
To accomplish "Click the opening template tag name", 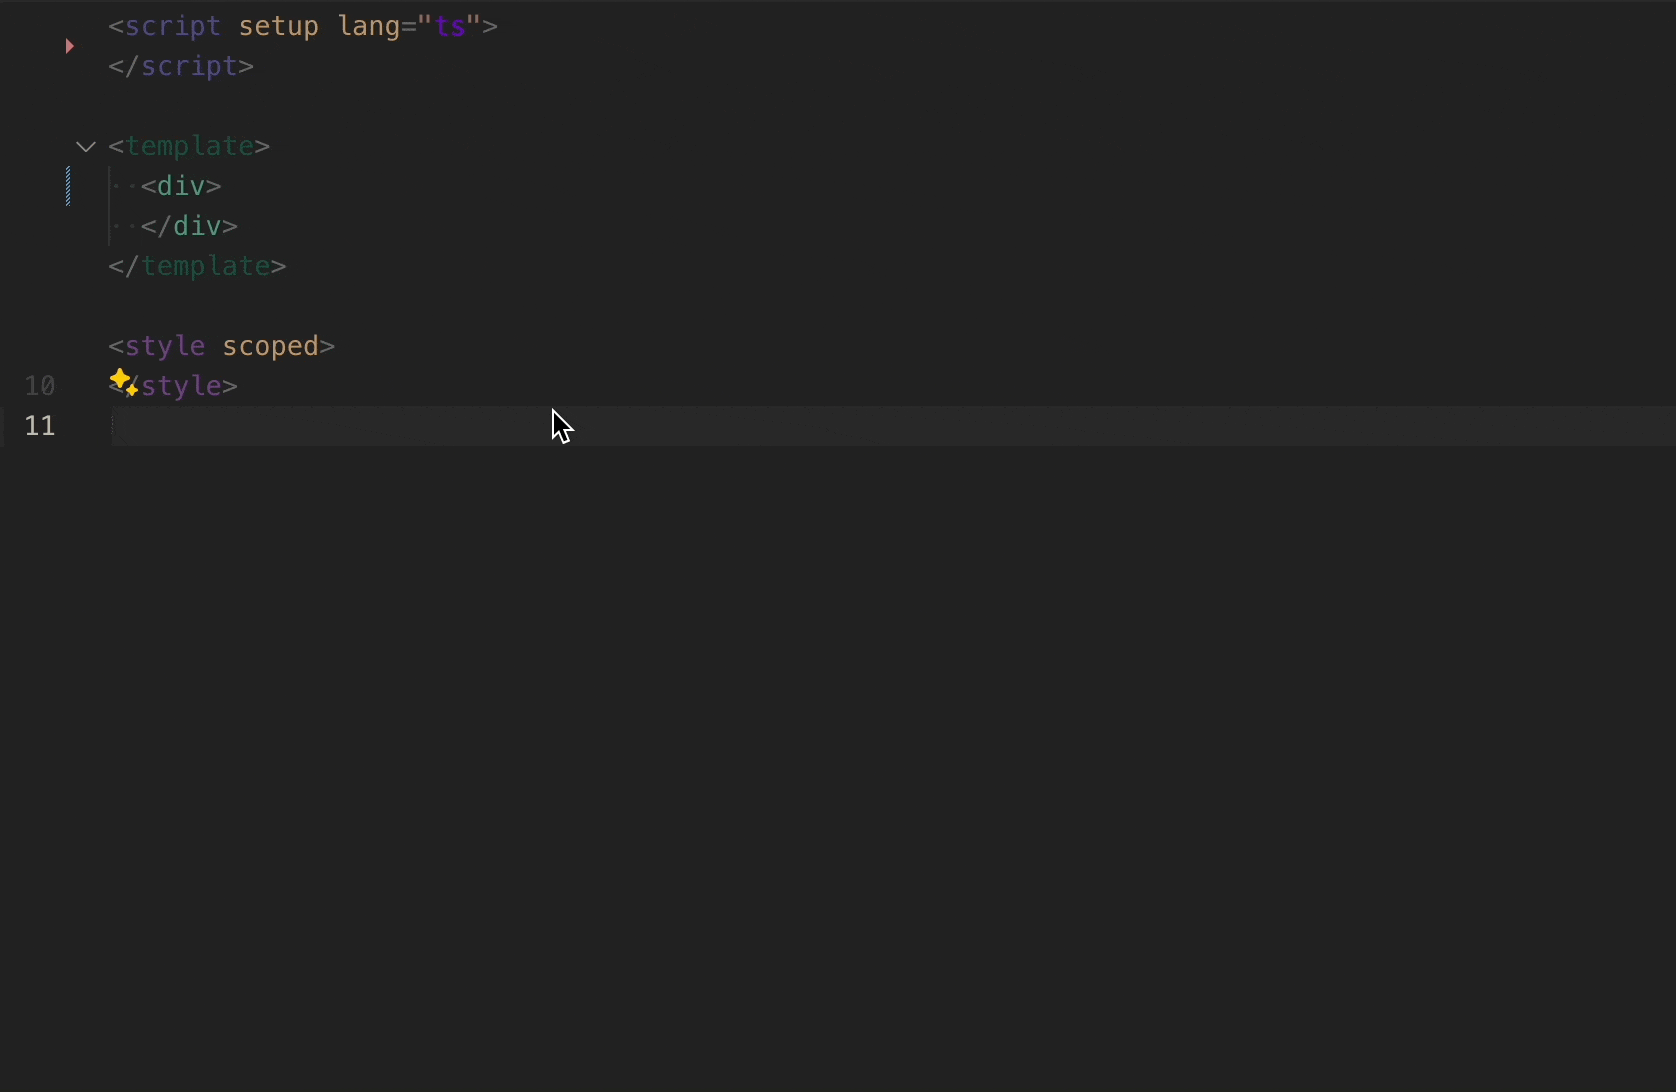I will point(188,146).
